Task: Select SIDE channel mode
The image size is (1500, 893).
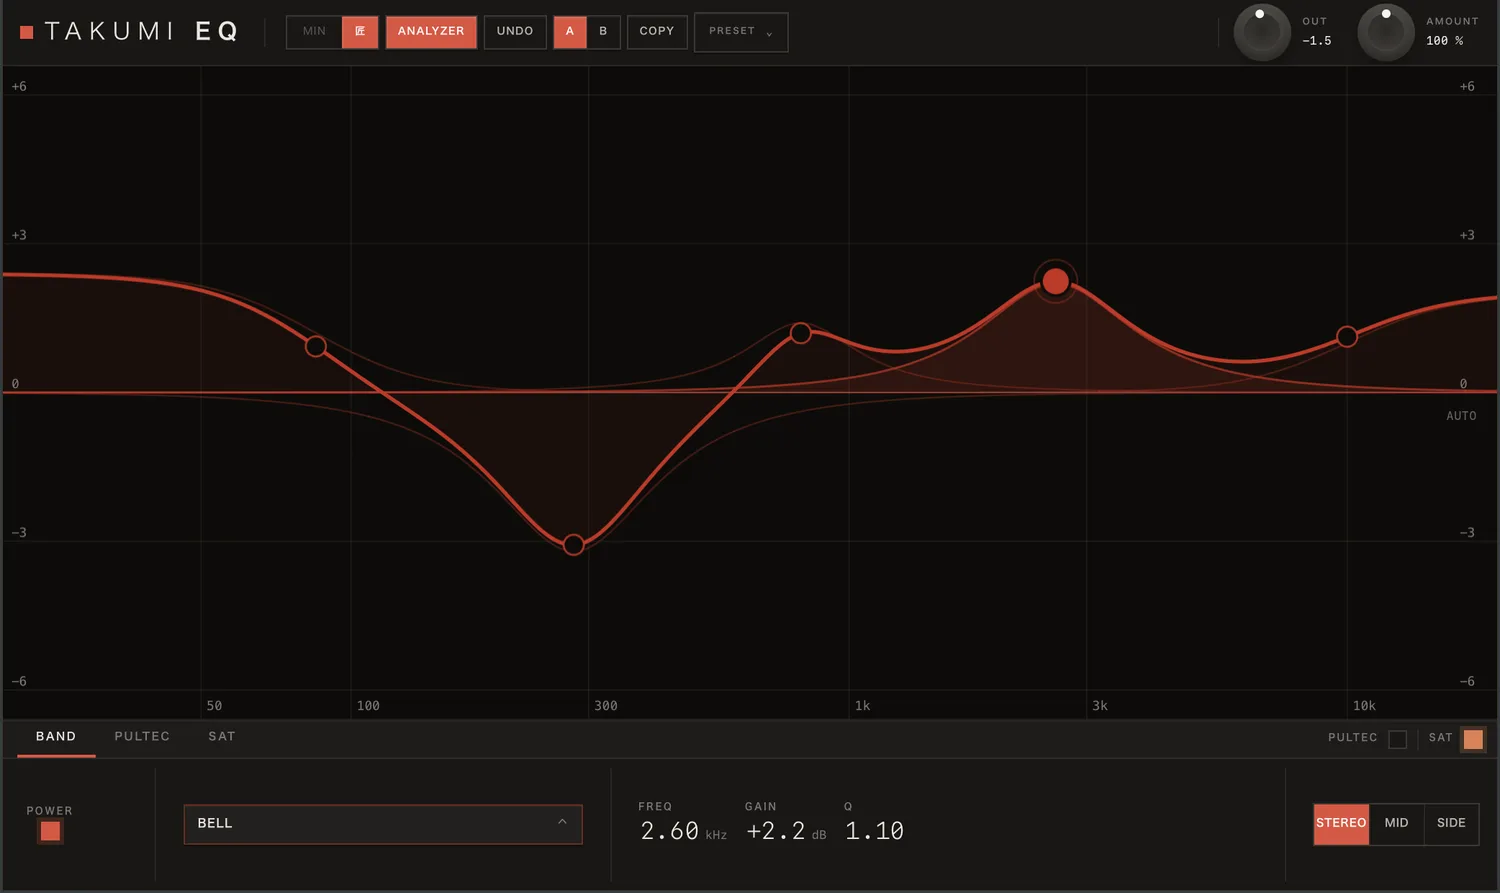Action: [1451, 824]
